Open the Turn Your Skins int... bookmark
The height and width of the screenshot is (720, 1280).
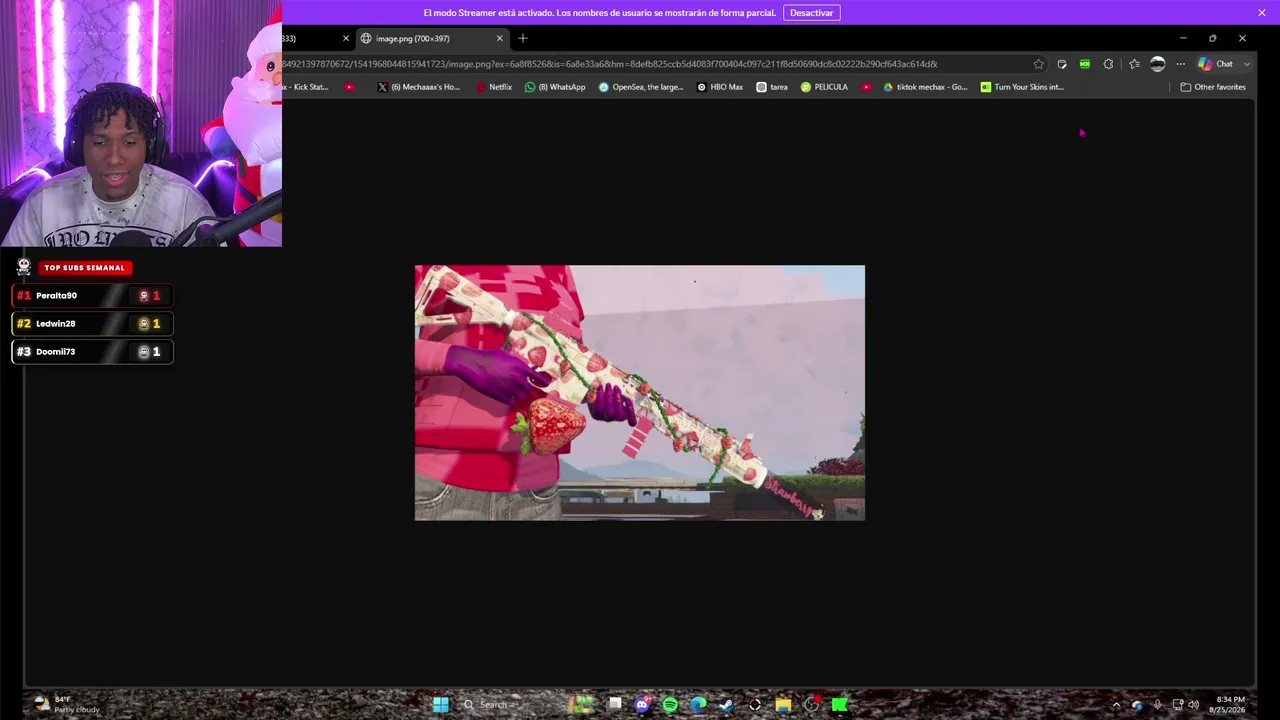click(x=1022, y=87)
